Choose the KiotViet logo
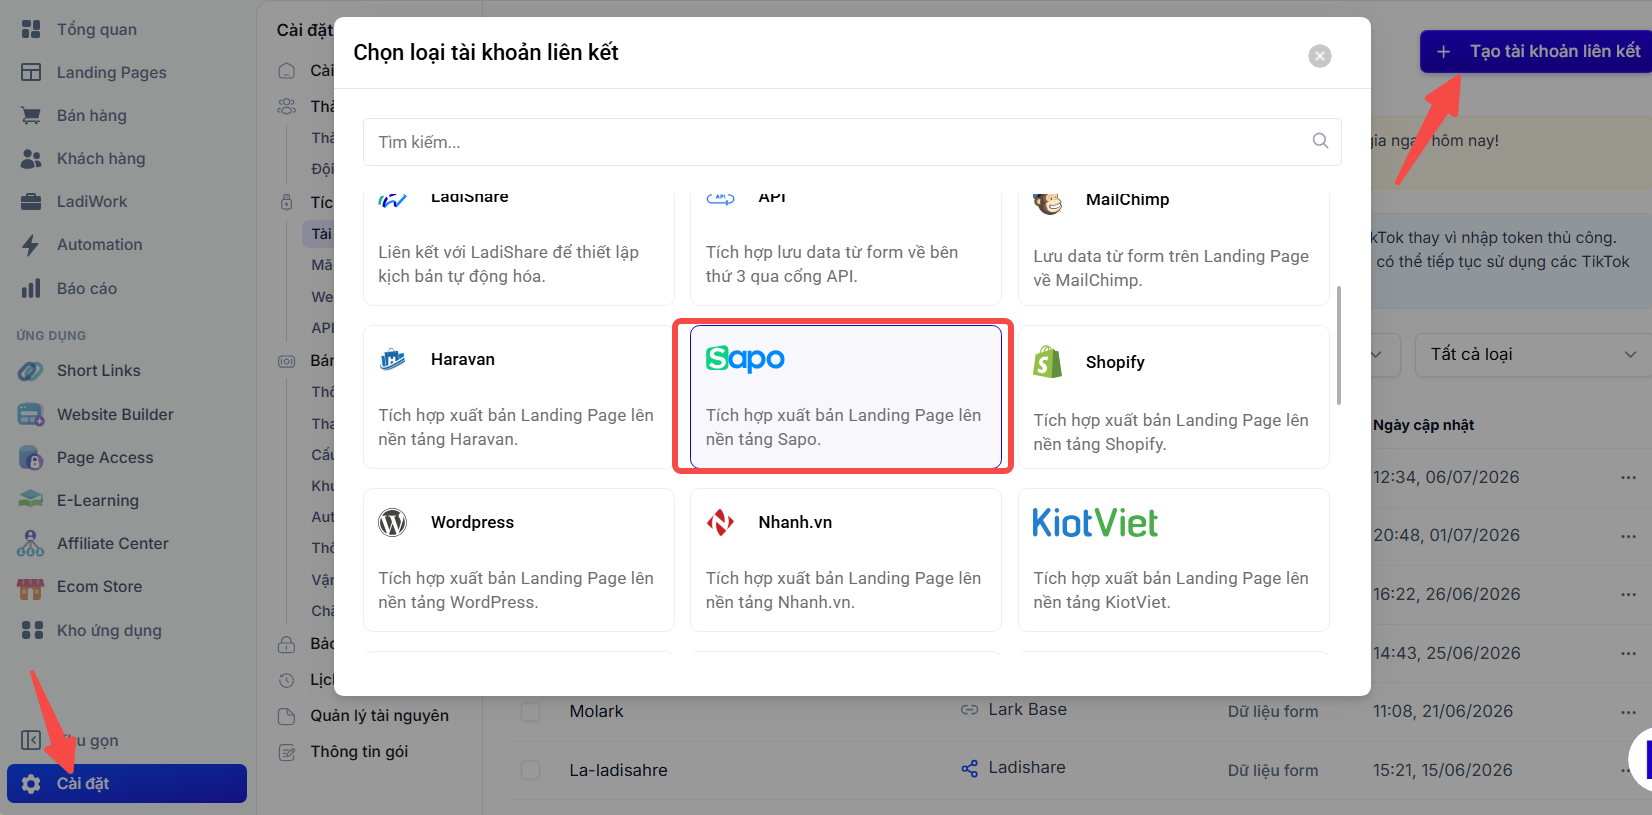This screenshot has width=1652, height=815. (1095, 523)
